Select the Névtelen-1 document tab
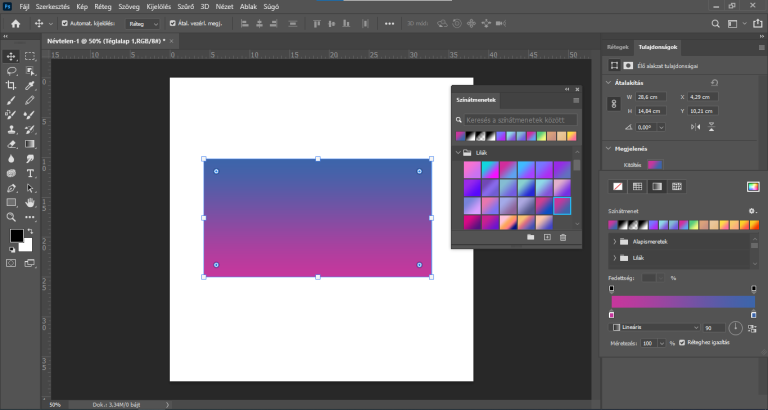The height and width of the screenshot is (410, 768). pyautogui.click(x=106, y=41)
